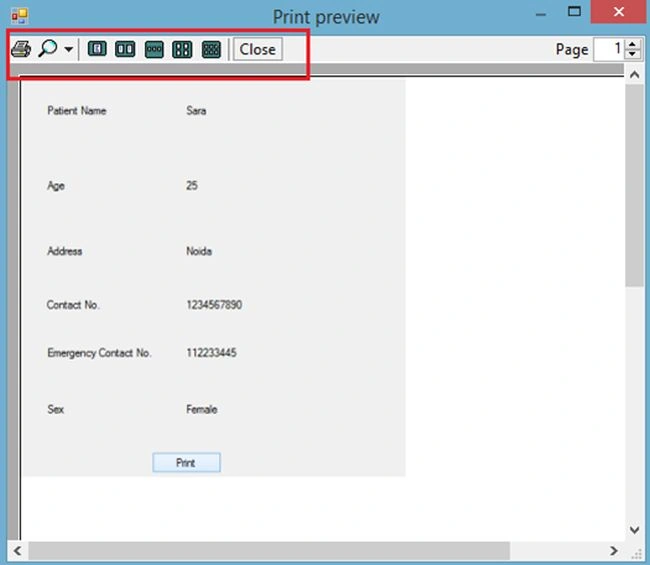The image size is (650, 565).
Task: Click the Emergency Contact No. label
Action: click(x=99, y=353)
